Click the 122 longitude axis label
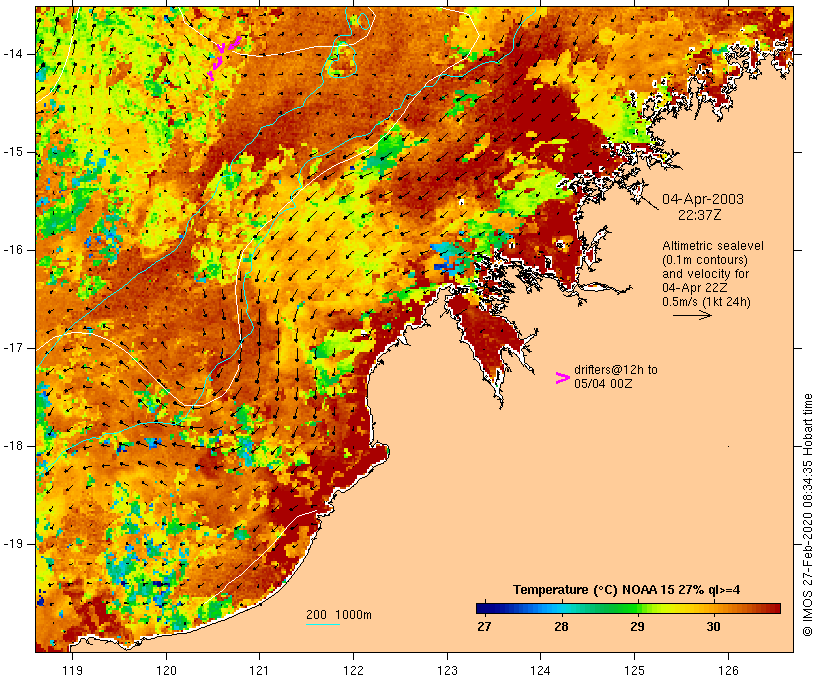This screenshot has height=680, width=820. [353, 670]
